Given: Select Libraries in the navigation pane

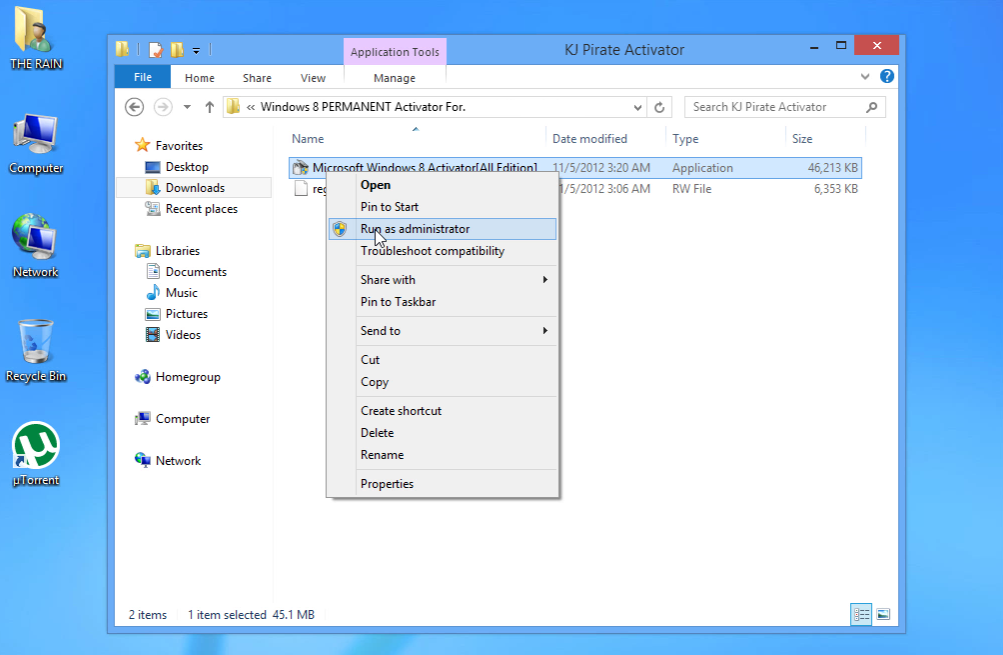Looking at the screenshot, I should tap(178, 251).
